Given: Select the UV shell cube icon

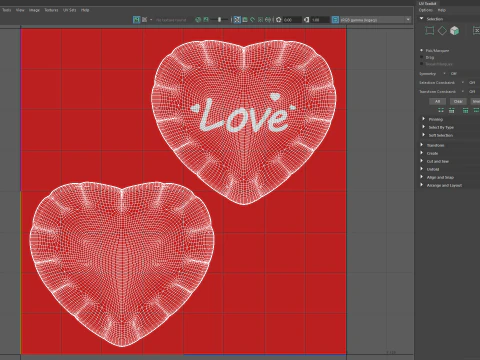Looking at the screenshot, I should click(454, 31).
